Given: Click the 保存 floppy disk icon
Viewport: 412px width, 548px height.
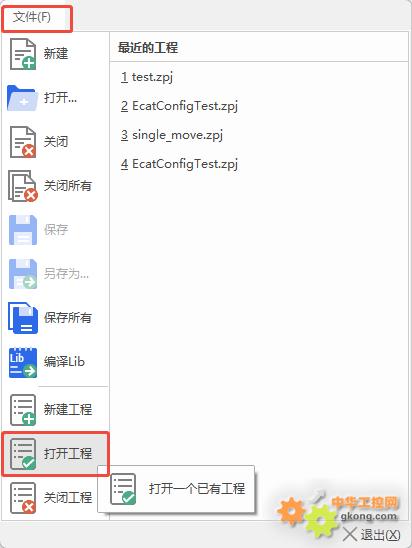Looking at the screenshot, I should pyautogui.click(x=23, y=230).
